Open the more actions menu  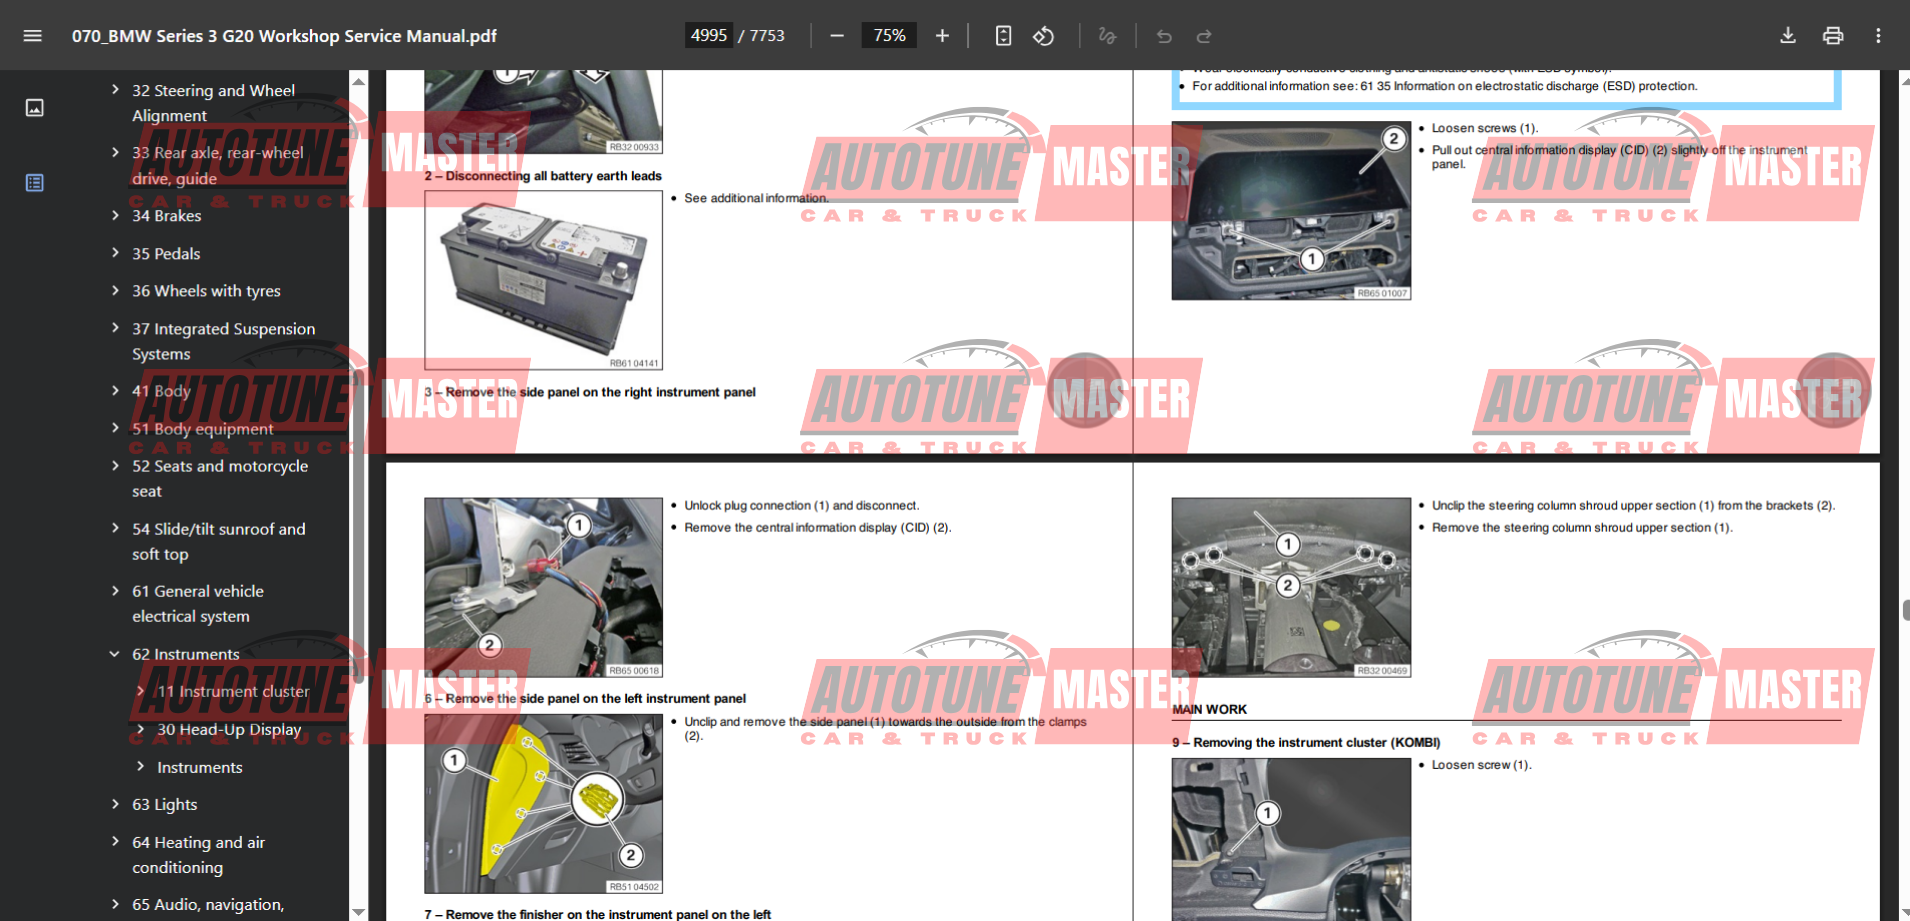pyautogui.click(x=1878, y=36)
